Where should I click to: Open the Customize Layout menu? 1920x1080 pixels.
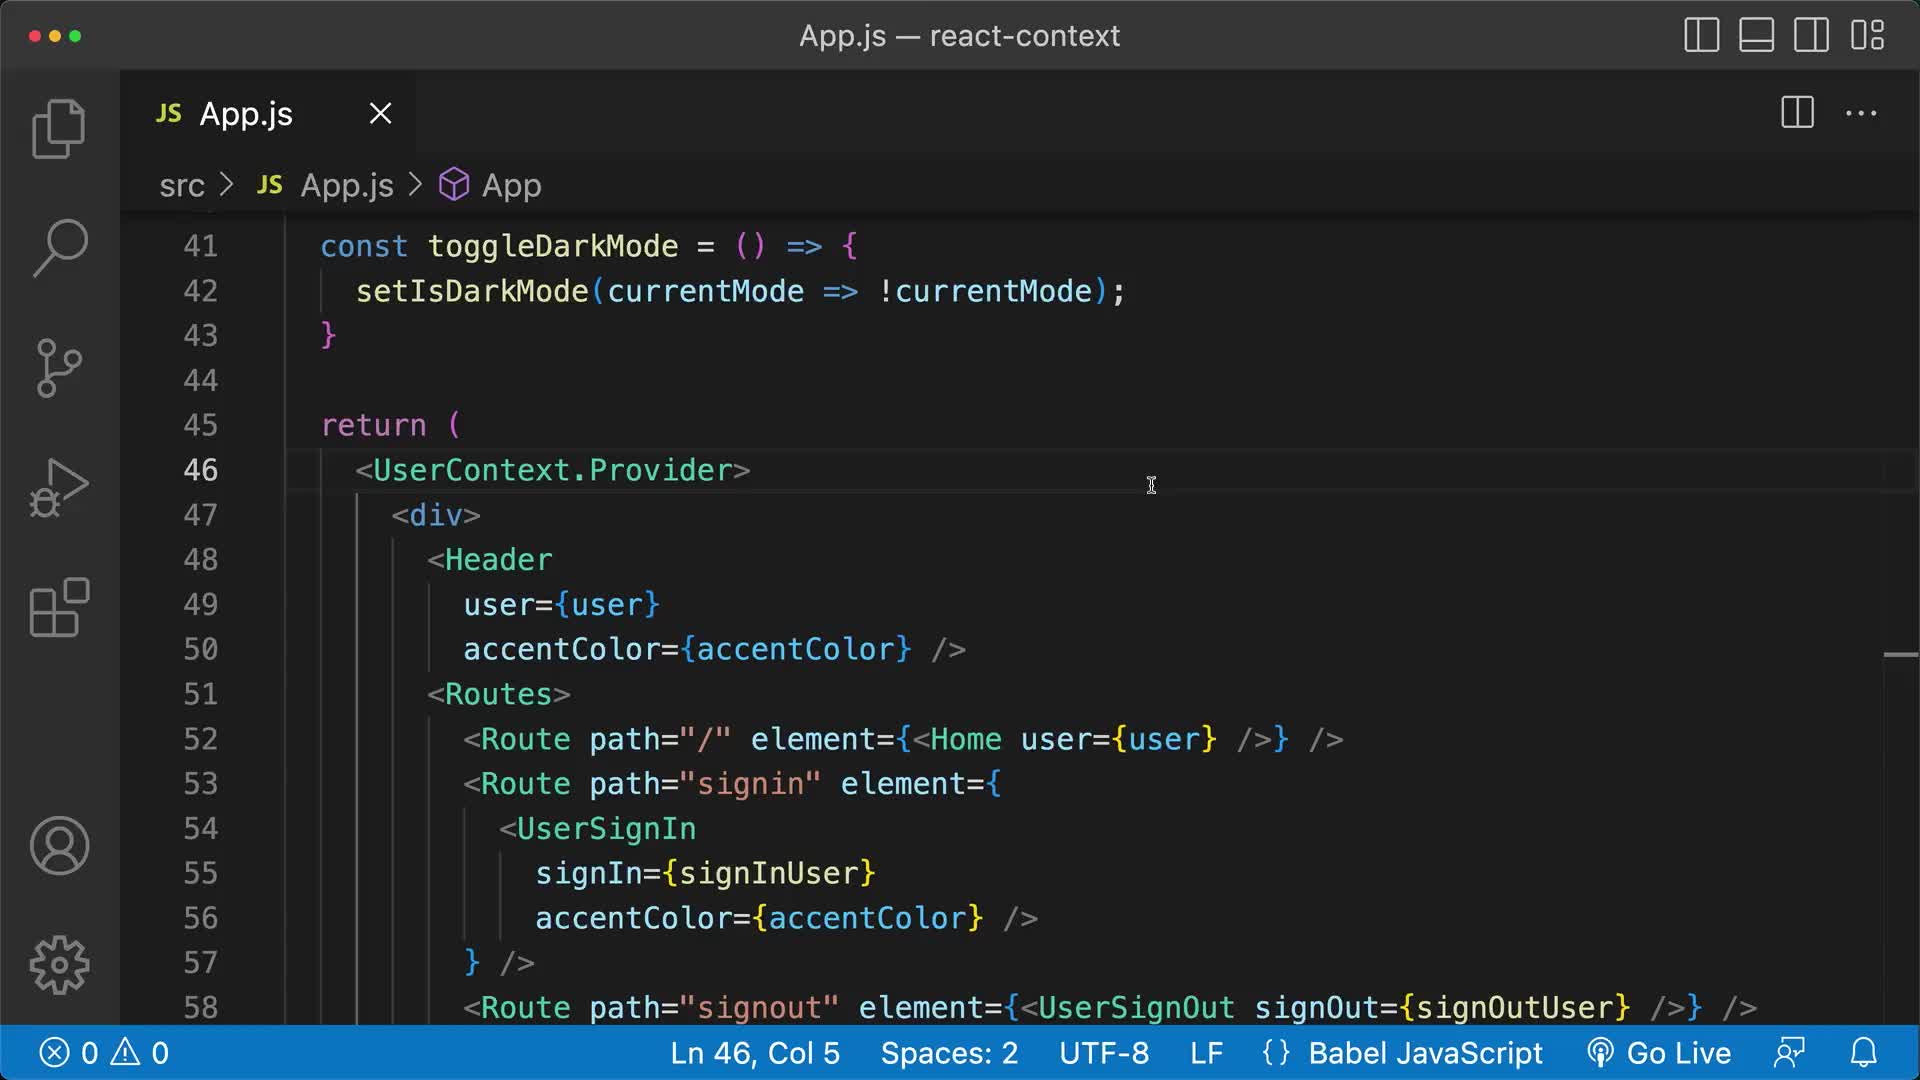(x=1867, y=35)
